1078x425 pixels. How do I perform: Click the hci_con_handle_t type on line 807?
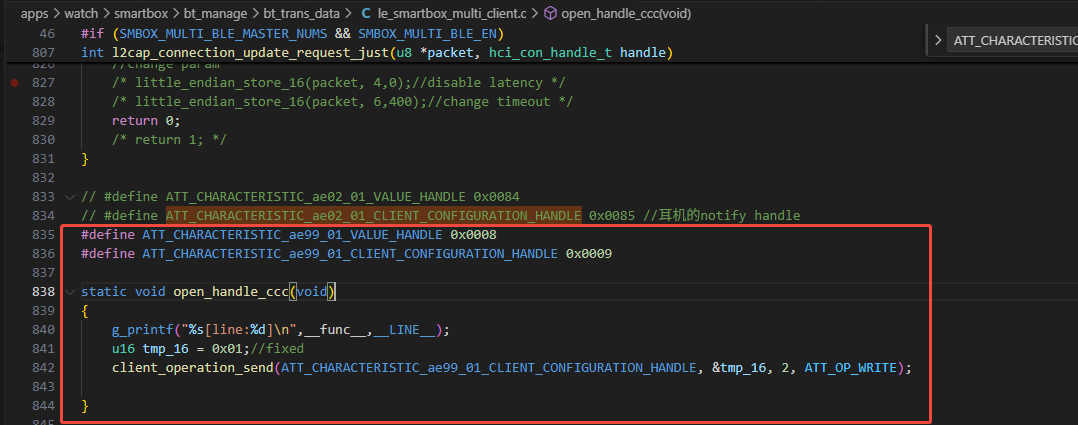551,52
